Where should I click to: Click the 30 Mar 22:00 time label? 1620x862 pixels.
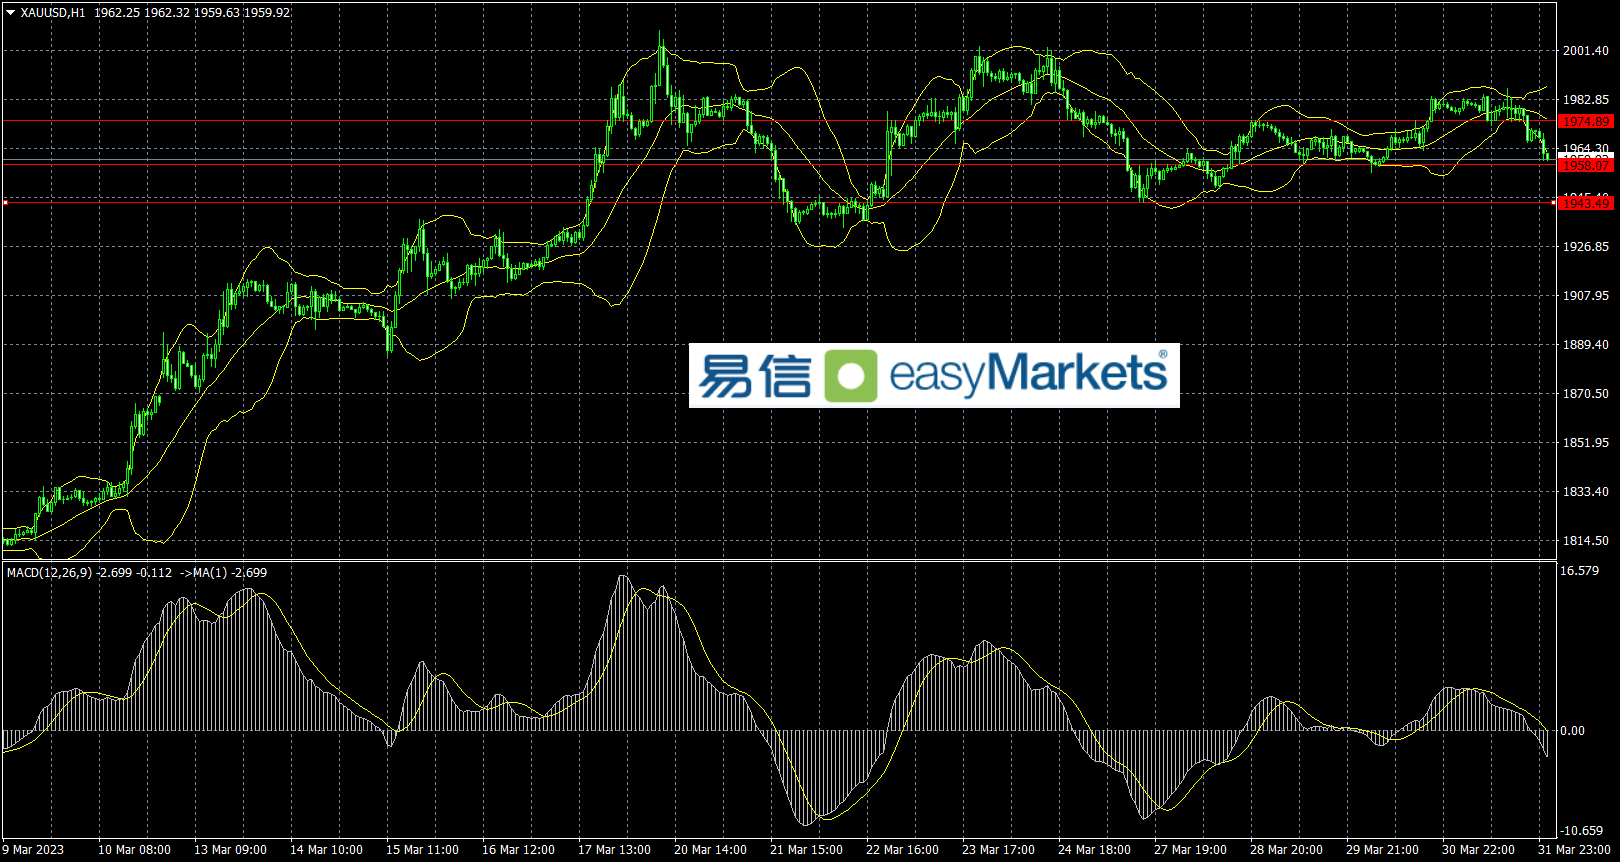point(1478,850)
